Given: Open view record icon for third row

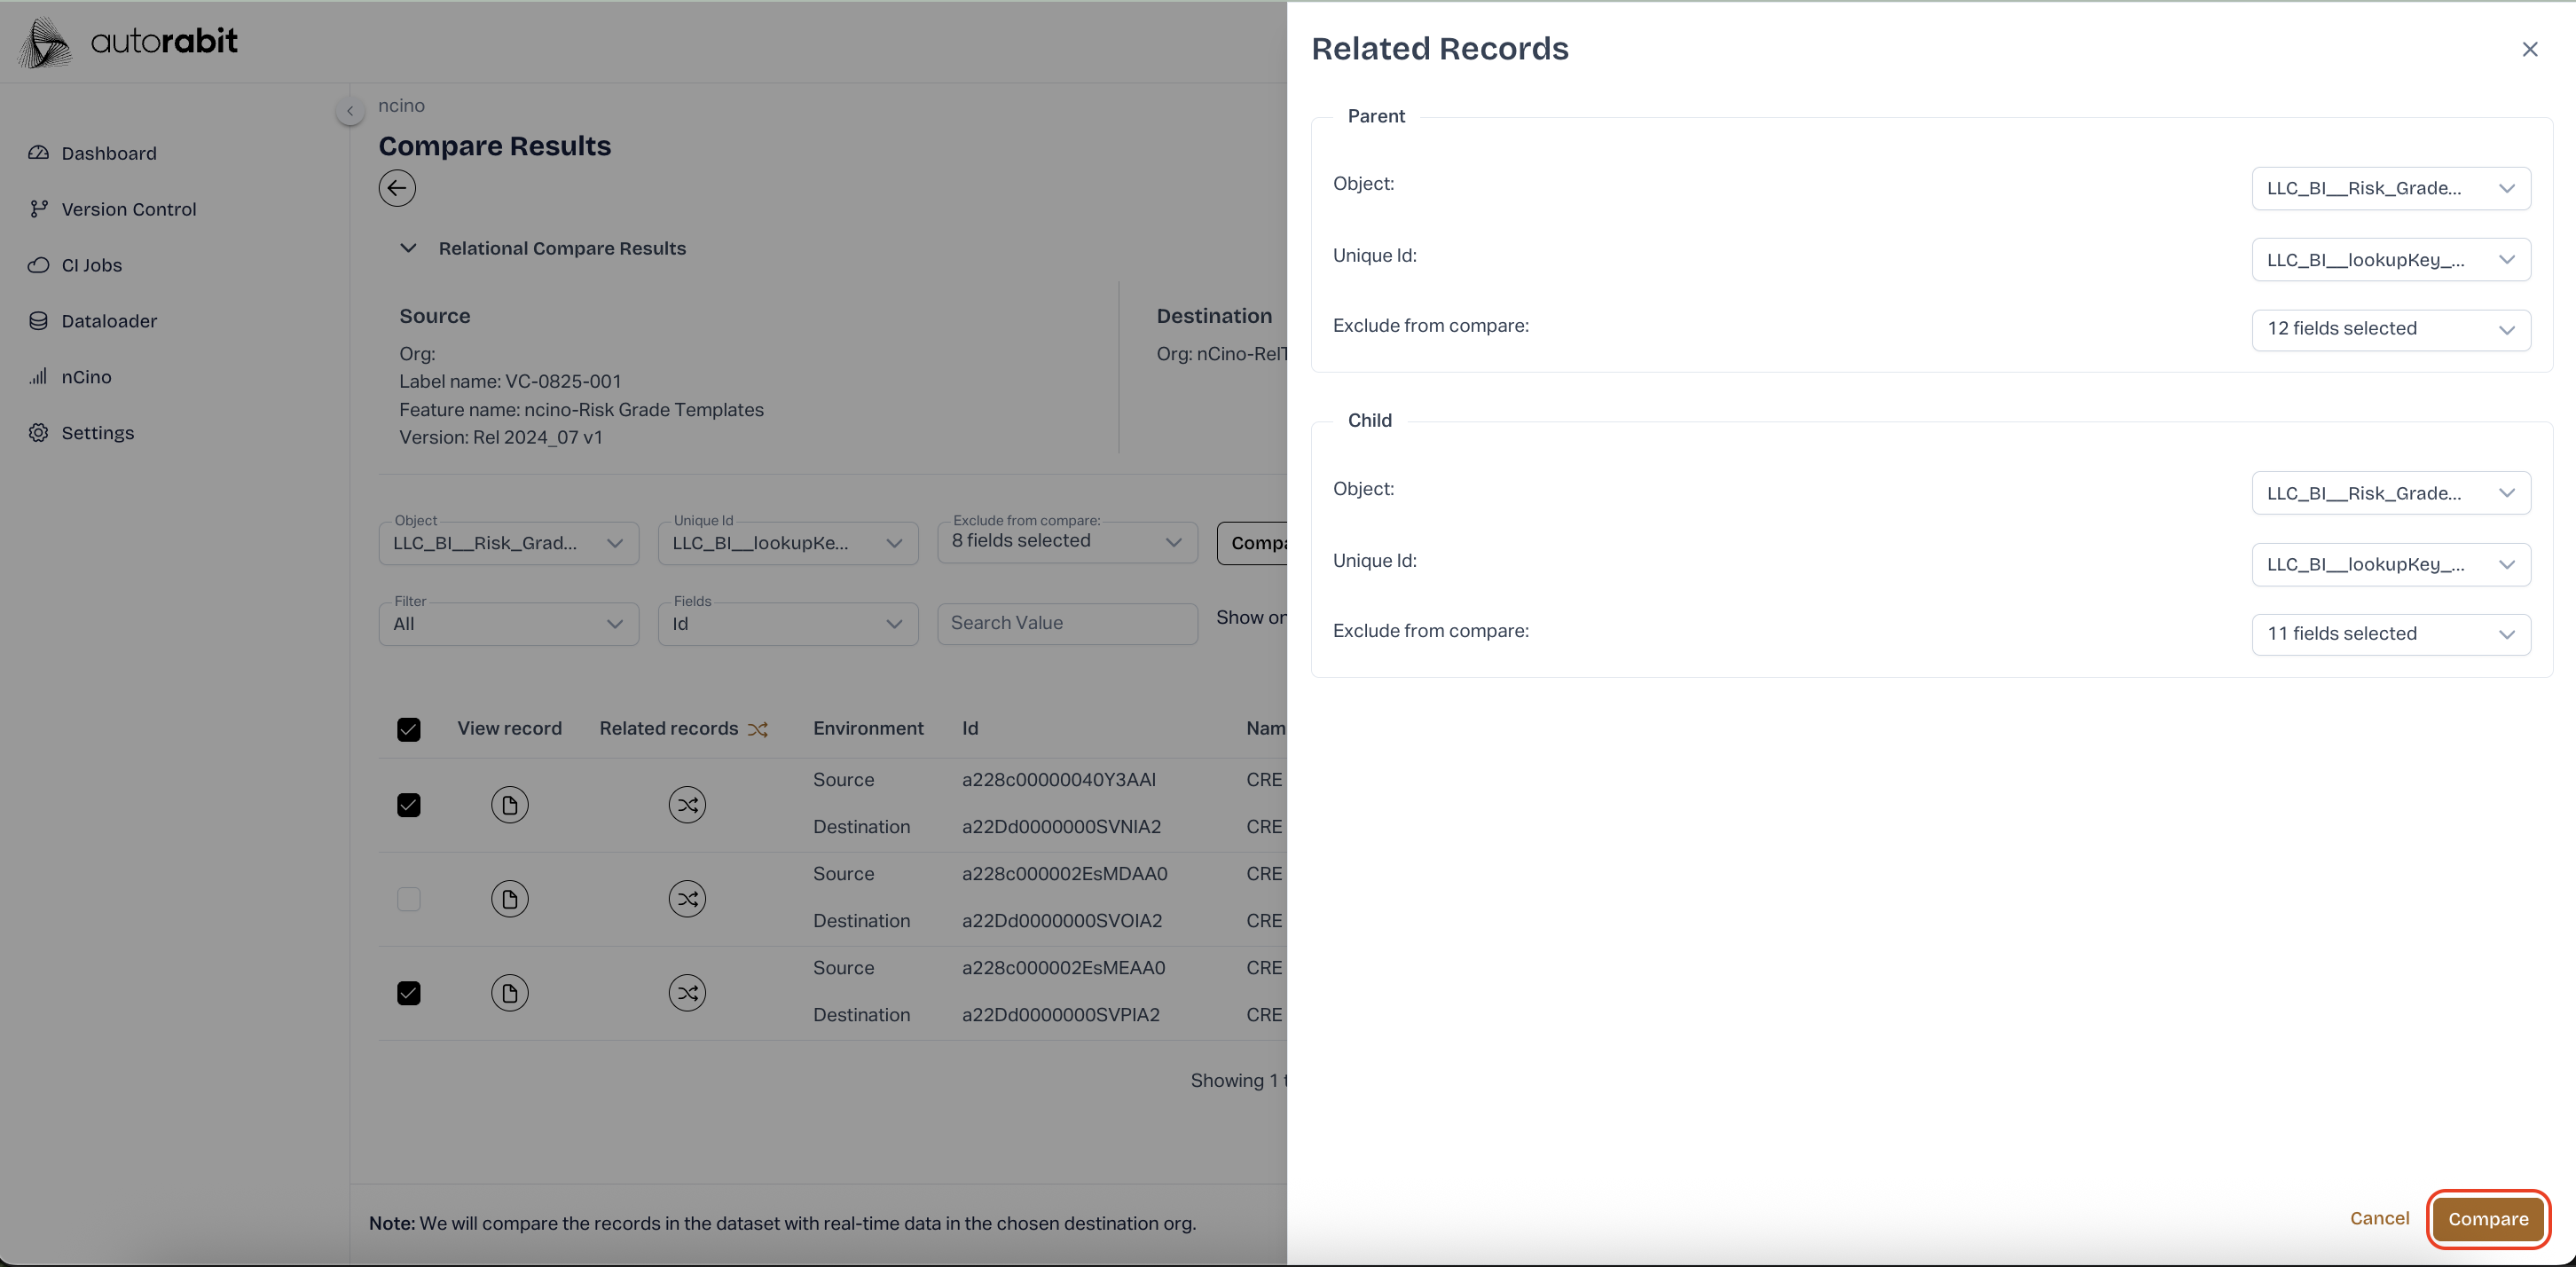Looking at the screenshot, I should click(509, 992).
